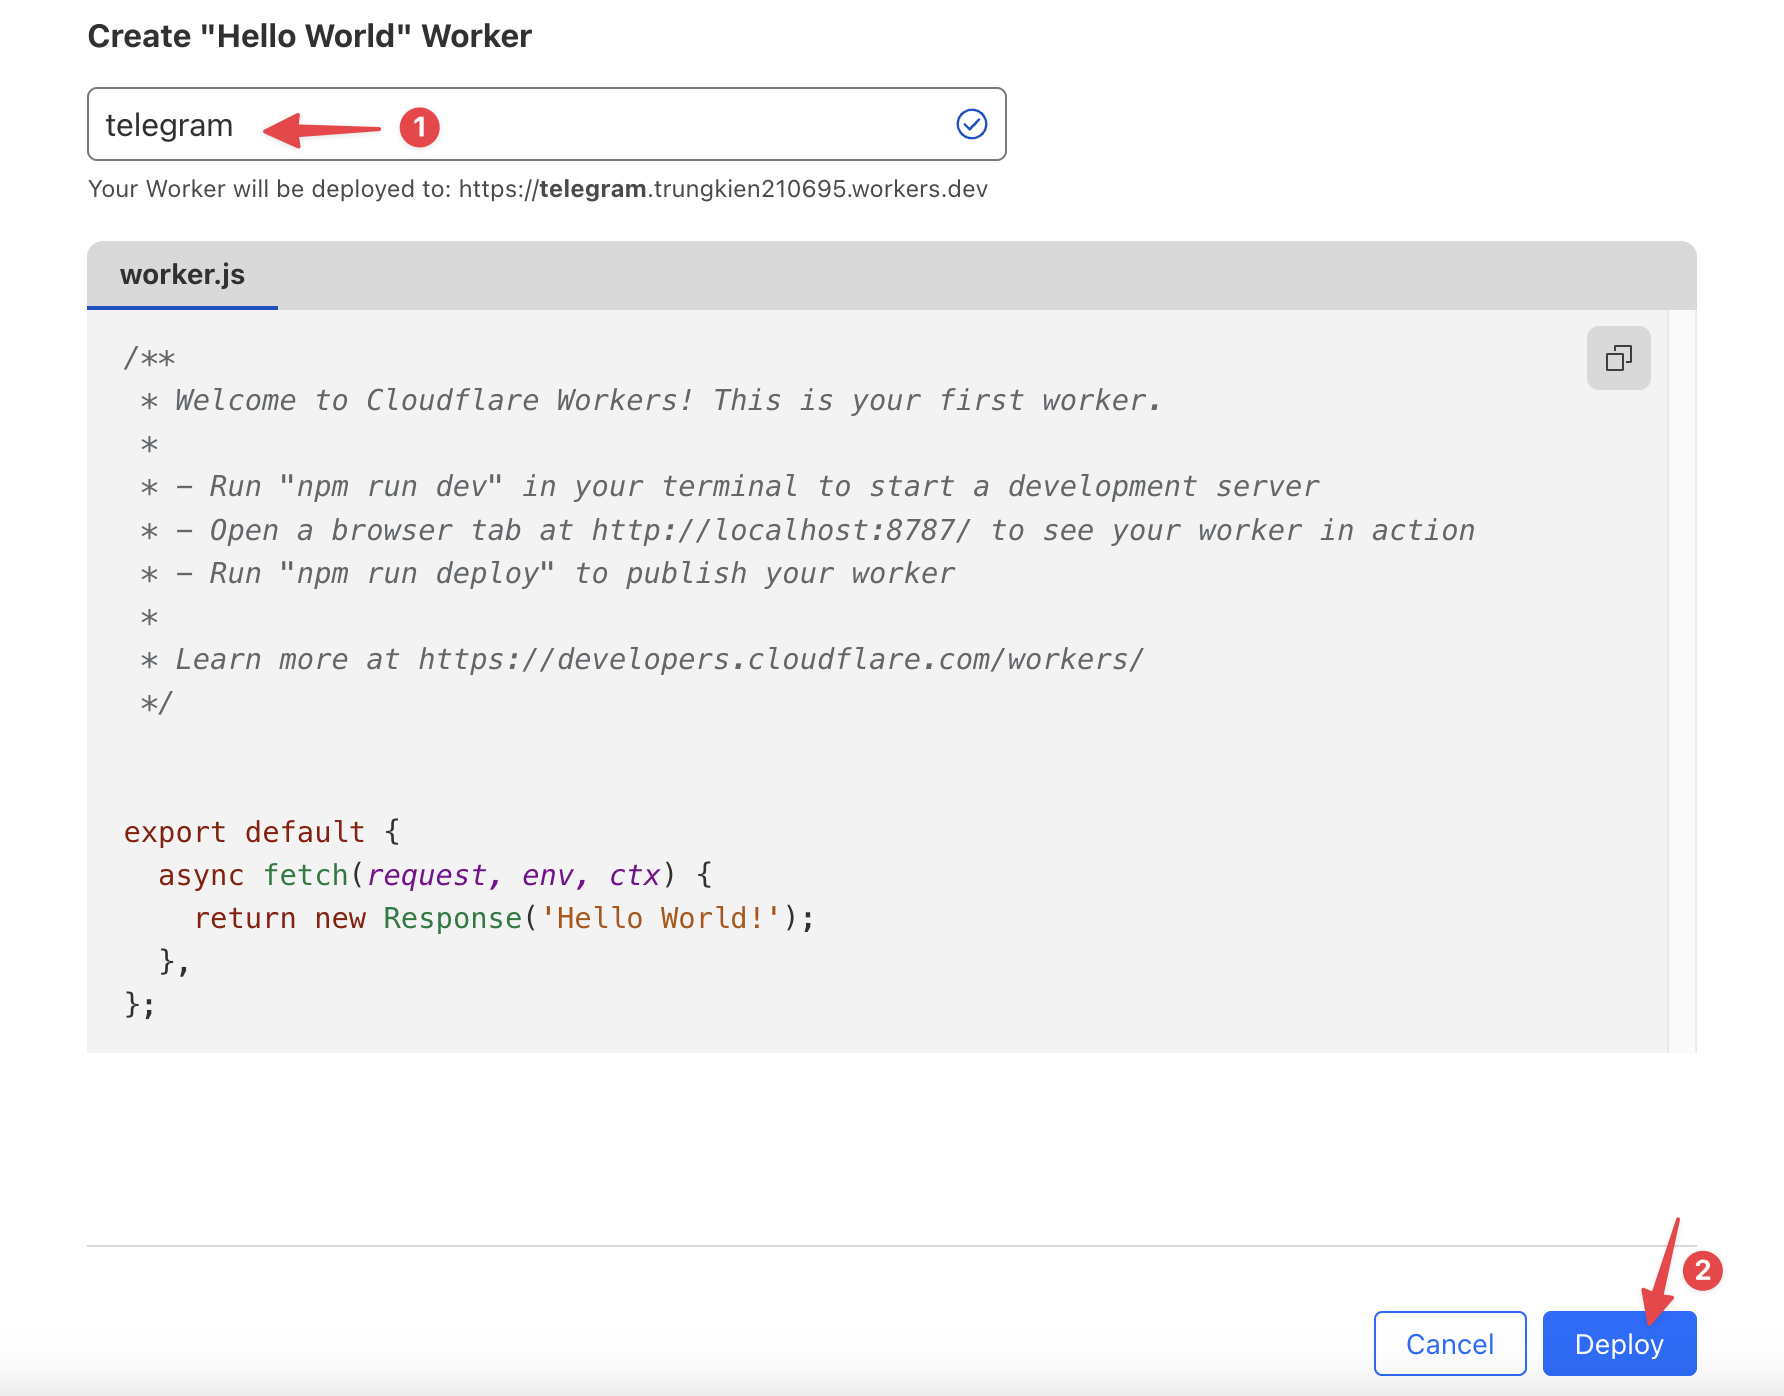
Task: Click the 'Welcome to Cloudflare Workers!' comment line
Action: (x=651, y=401)
